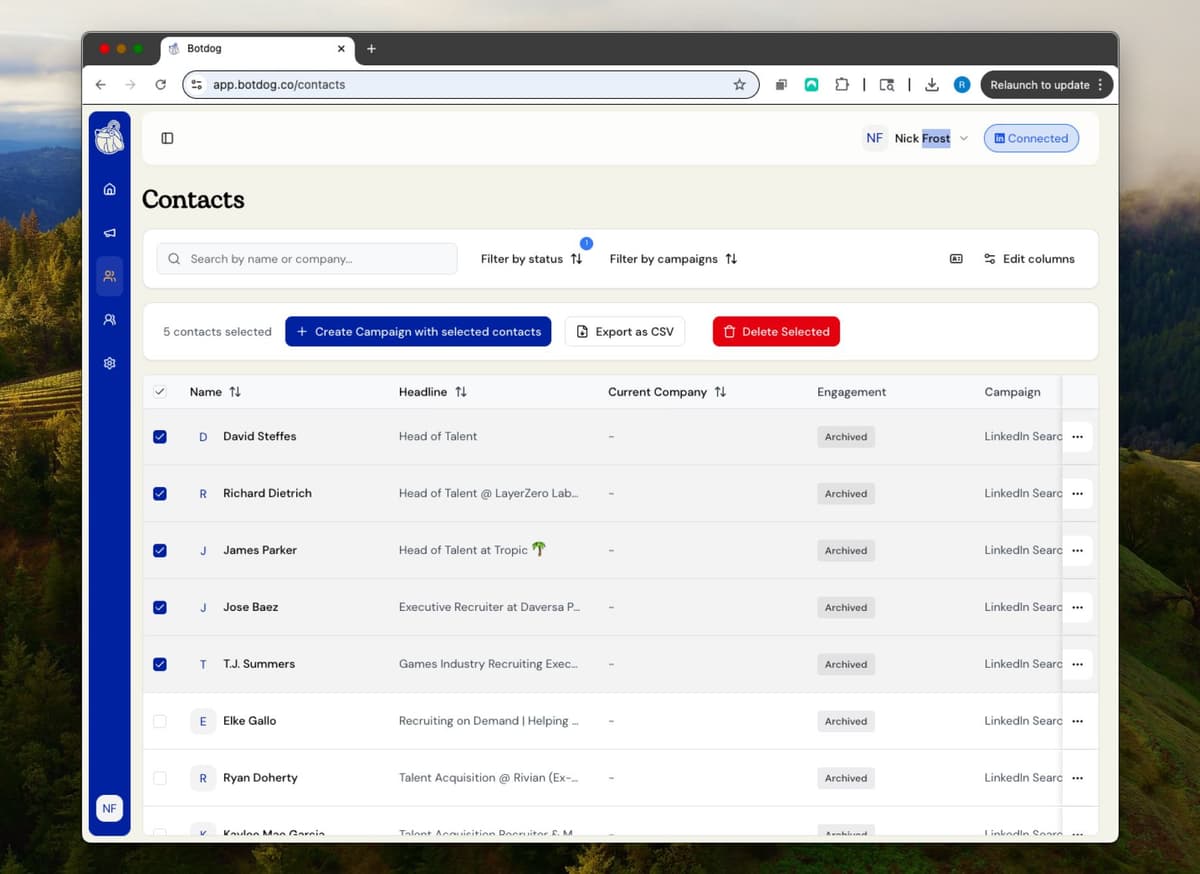Click Jose Baez contact name
This screenshot has width=1200, height=874.
(250, 608)
